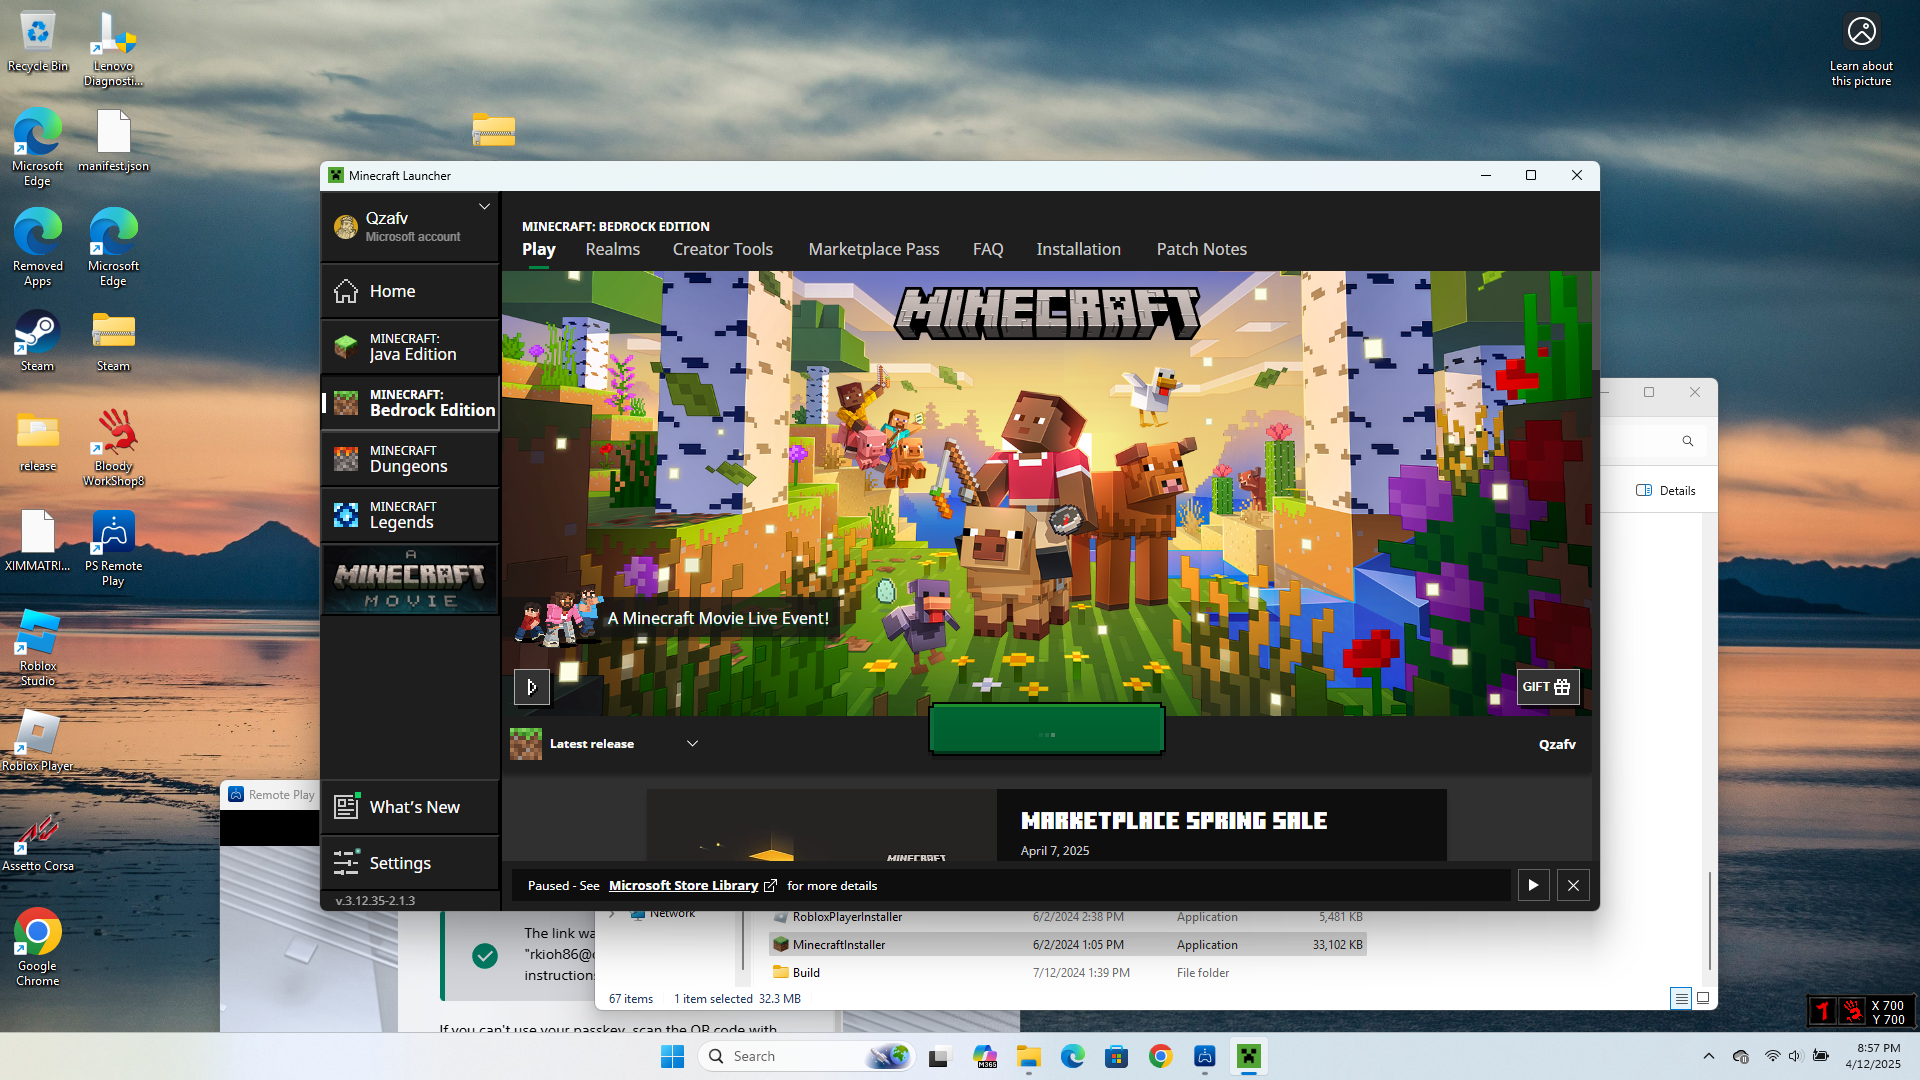Viewport: 1920px width, 1080px height.
Task: Open Task View from the taskbar
Action: pos(938,1056)
